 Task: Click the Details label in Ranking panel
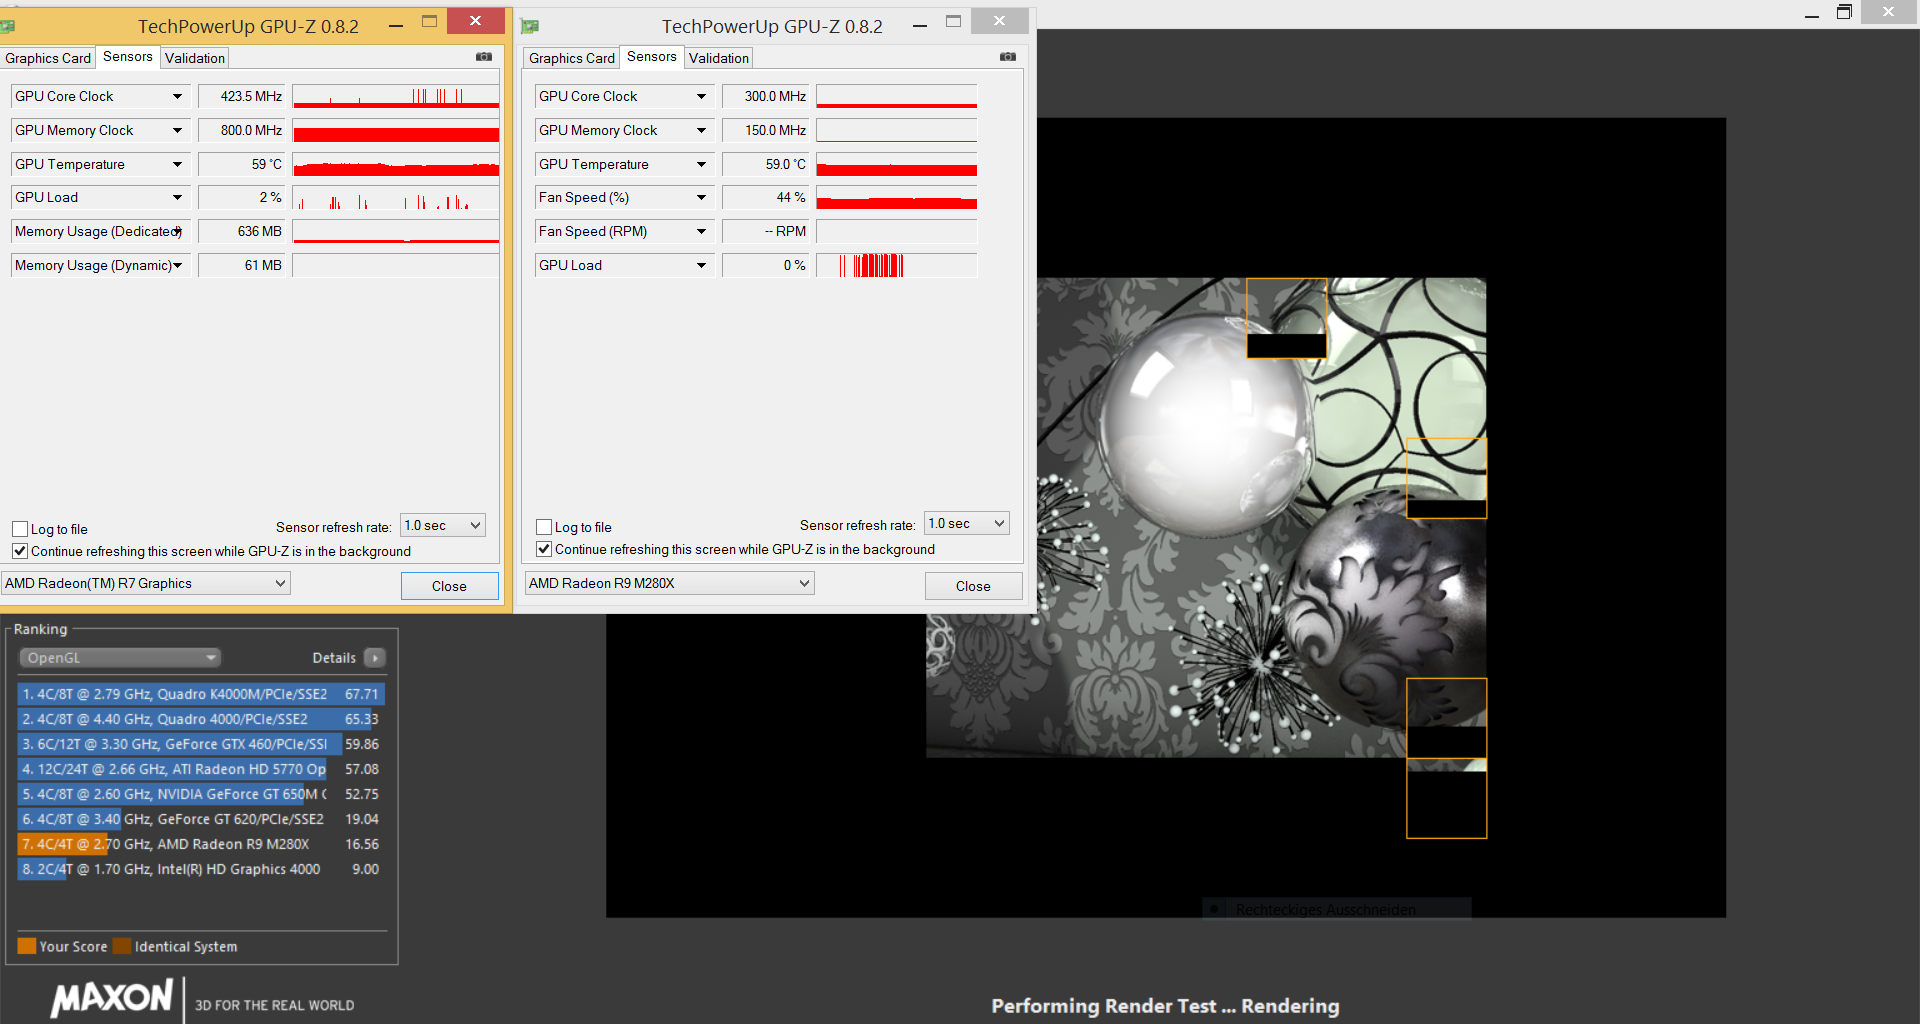334,658
